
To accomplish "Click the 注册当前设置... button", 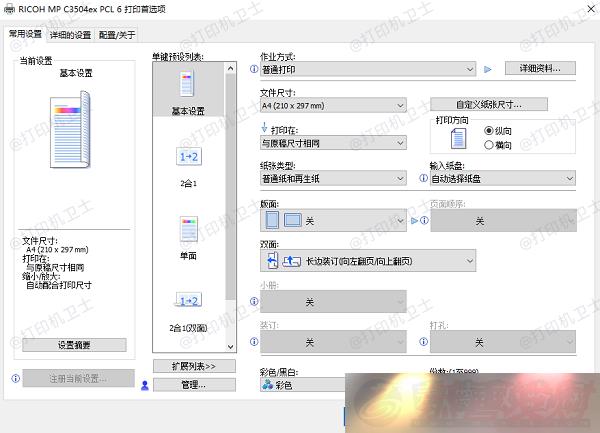I will [78, 378].
